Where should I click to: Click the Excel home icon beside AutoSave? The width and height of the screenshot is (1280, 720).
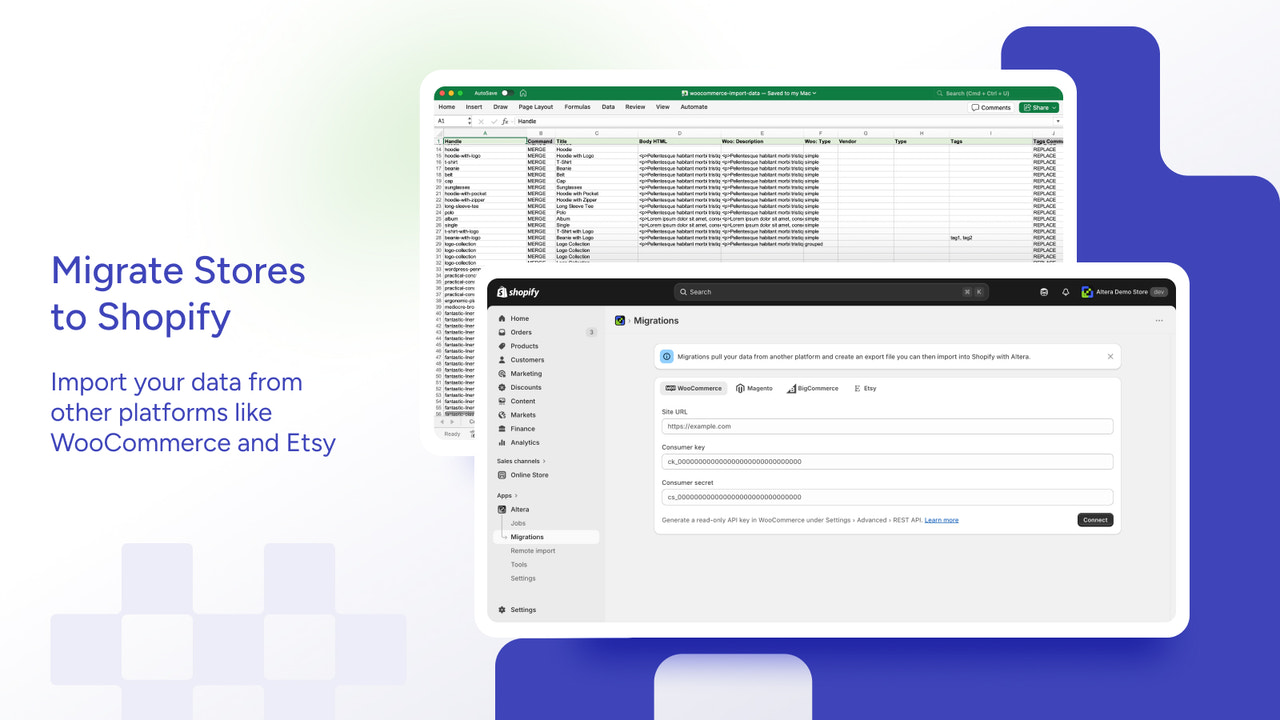(x=523, y=93)
